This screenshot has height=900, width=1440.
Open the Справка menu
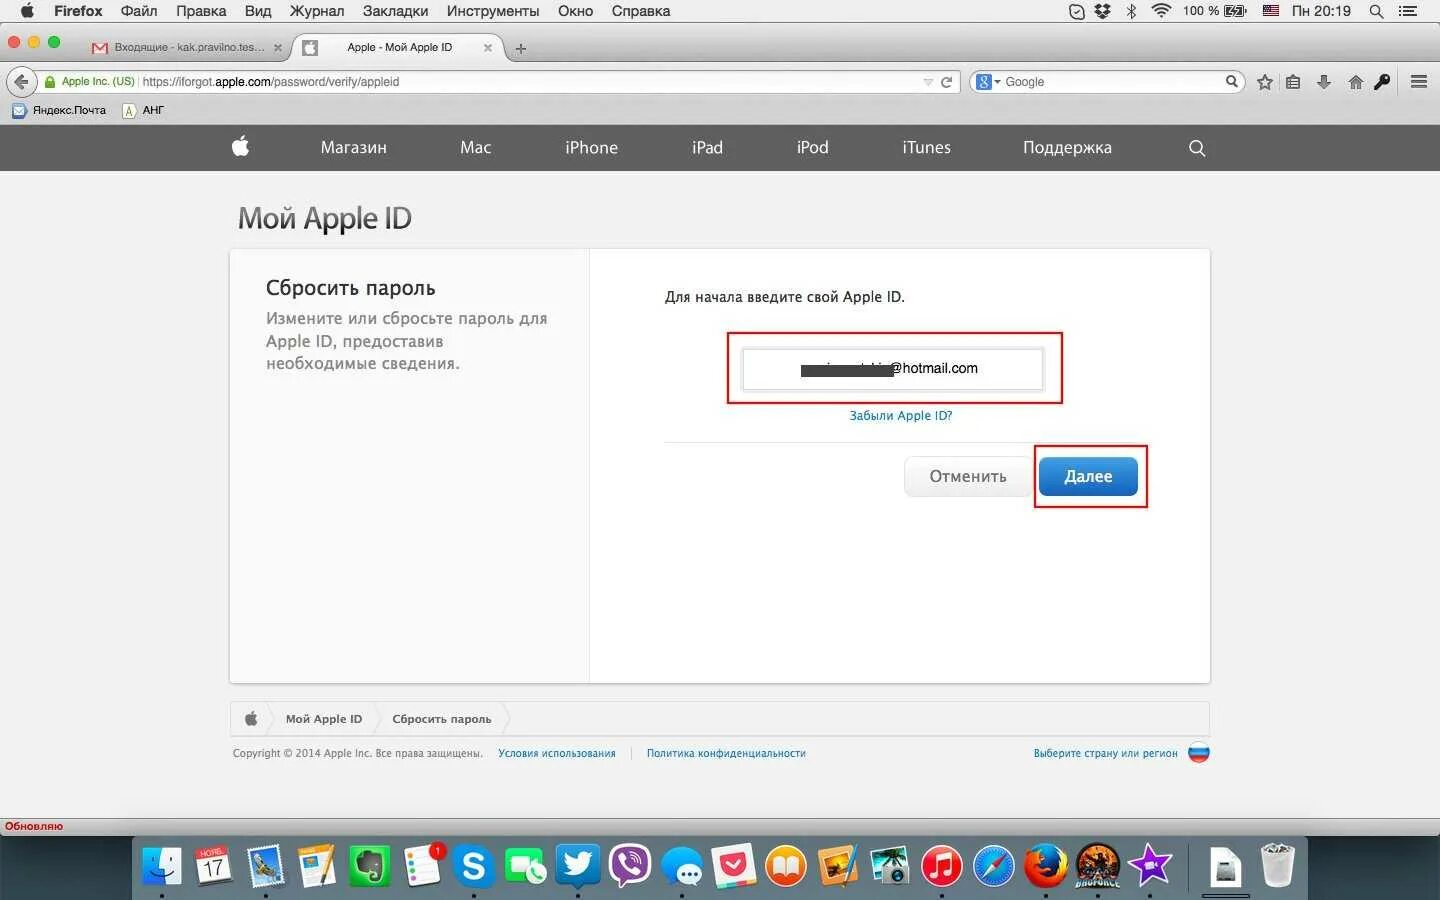[x=641, y=11]
